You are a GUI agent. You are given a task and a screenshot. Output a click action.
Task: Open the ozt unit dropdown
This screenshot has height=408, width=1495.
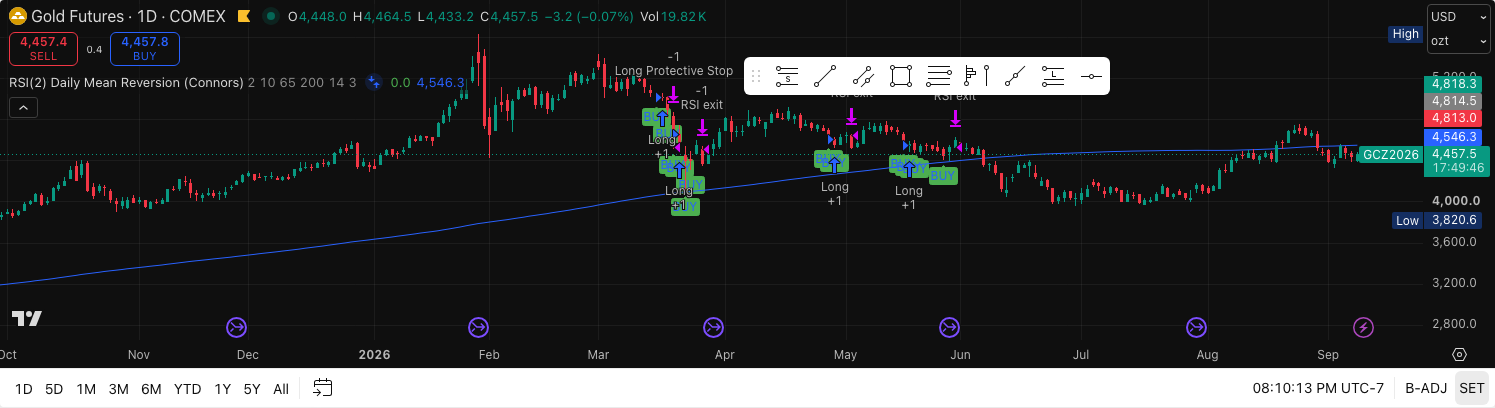(x=1458, y=41)
